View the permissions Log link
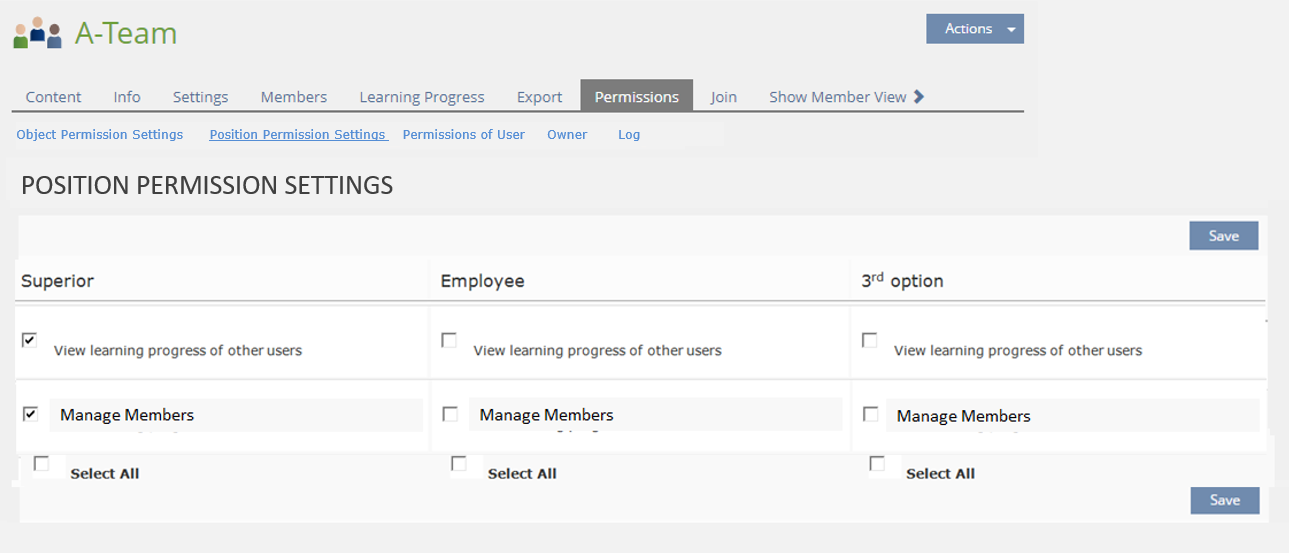The width and height of the screenshot is (1289, 553). (628, 134)
